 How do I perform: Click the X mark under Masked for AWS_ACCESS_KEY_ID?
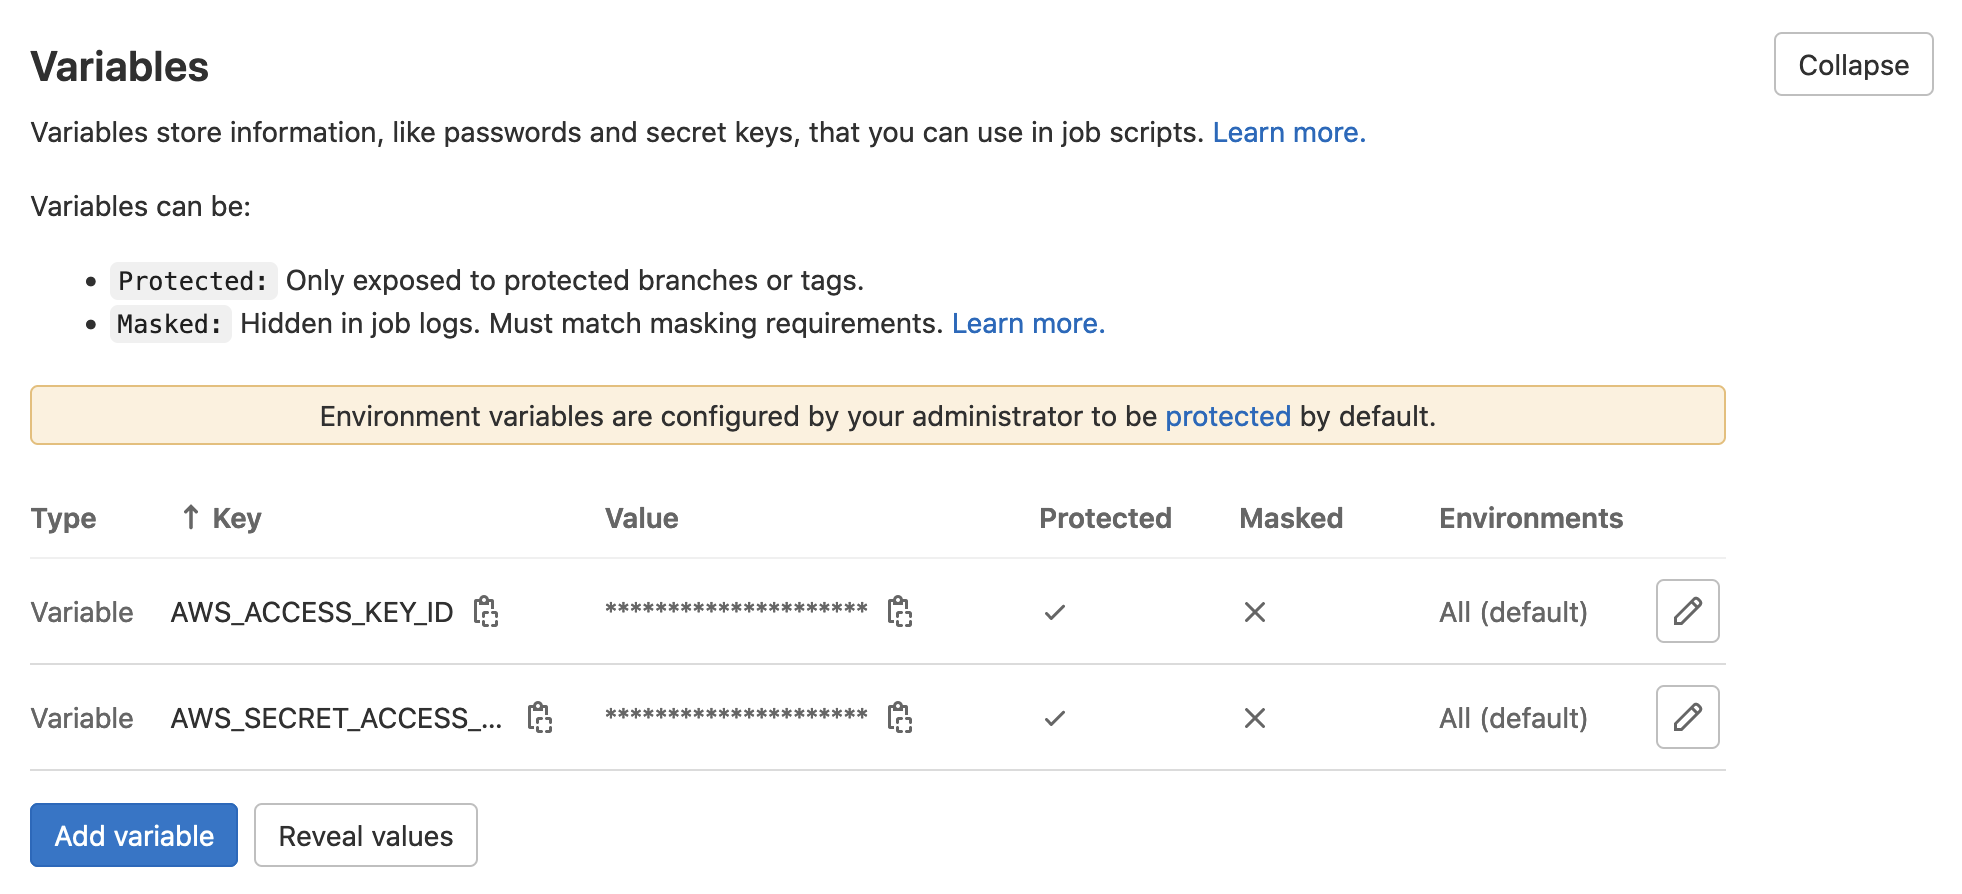pyautogui.click(x=1255, y=611)
